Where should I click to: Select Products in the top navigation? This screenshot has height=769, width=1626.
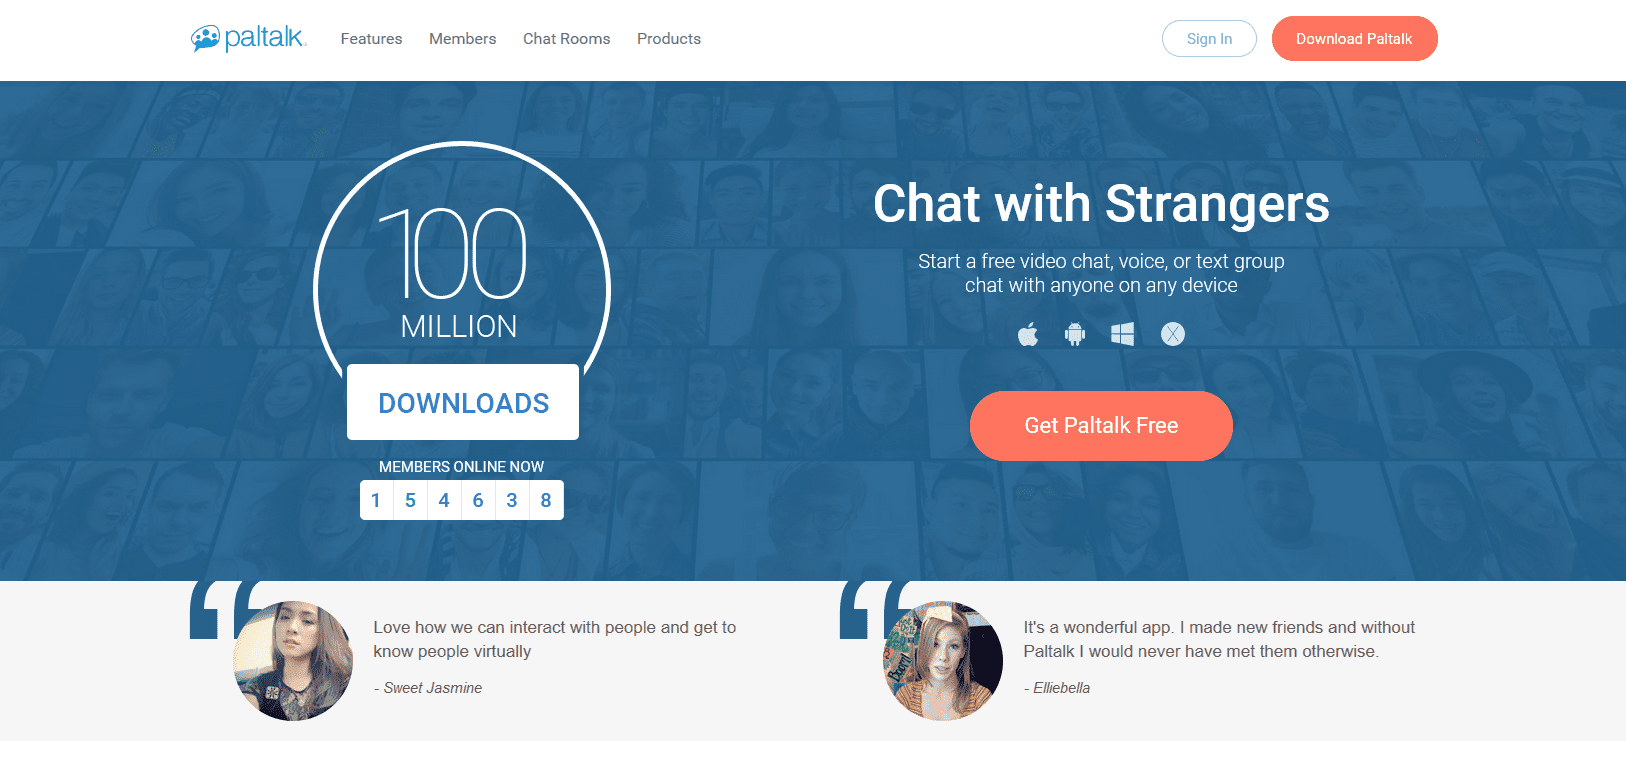[x=669, y=39]
